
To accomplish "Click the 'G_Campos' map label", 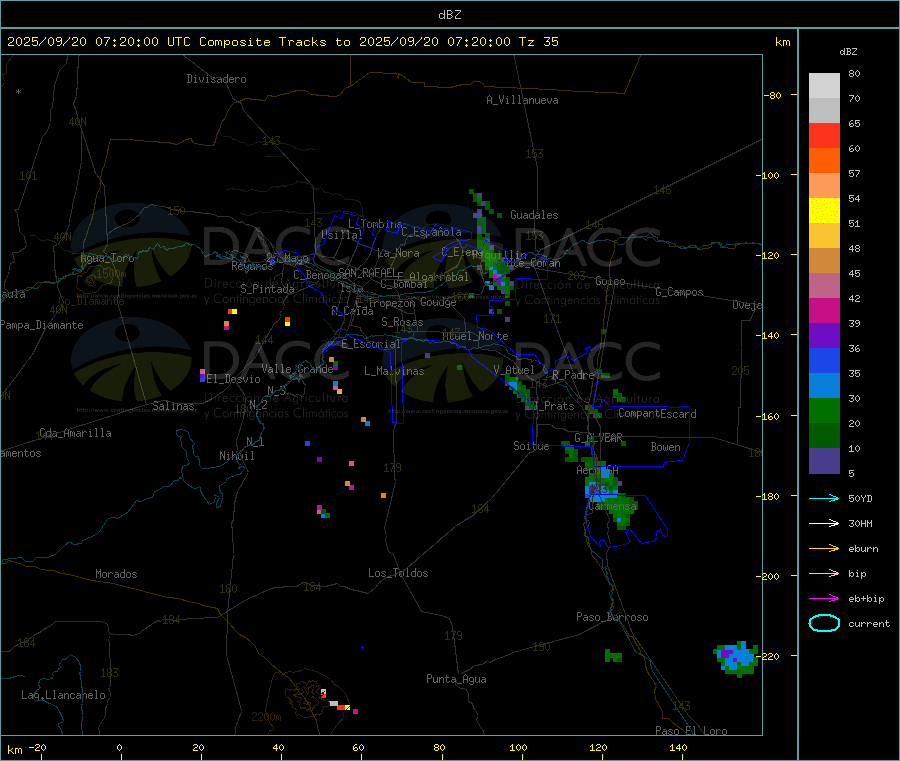I will click(x=679, y=292).
